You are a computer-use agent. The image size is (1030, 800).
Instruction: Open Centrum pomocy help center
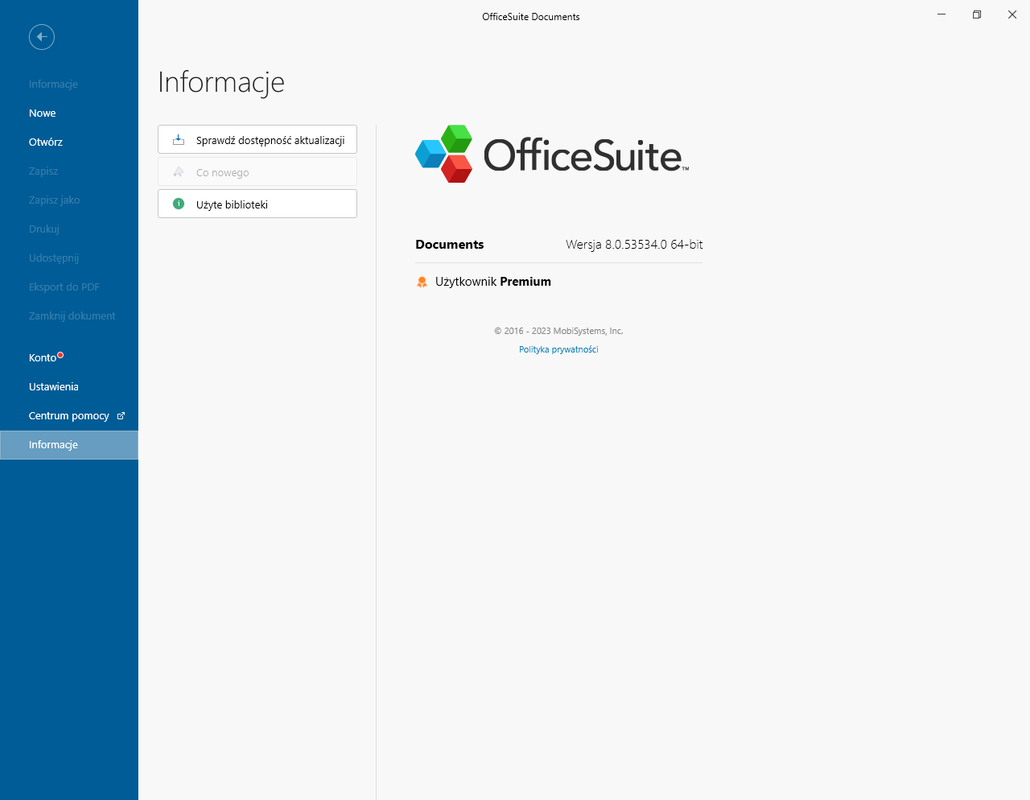pos(69,416)
